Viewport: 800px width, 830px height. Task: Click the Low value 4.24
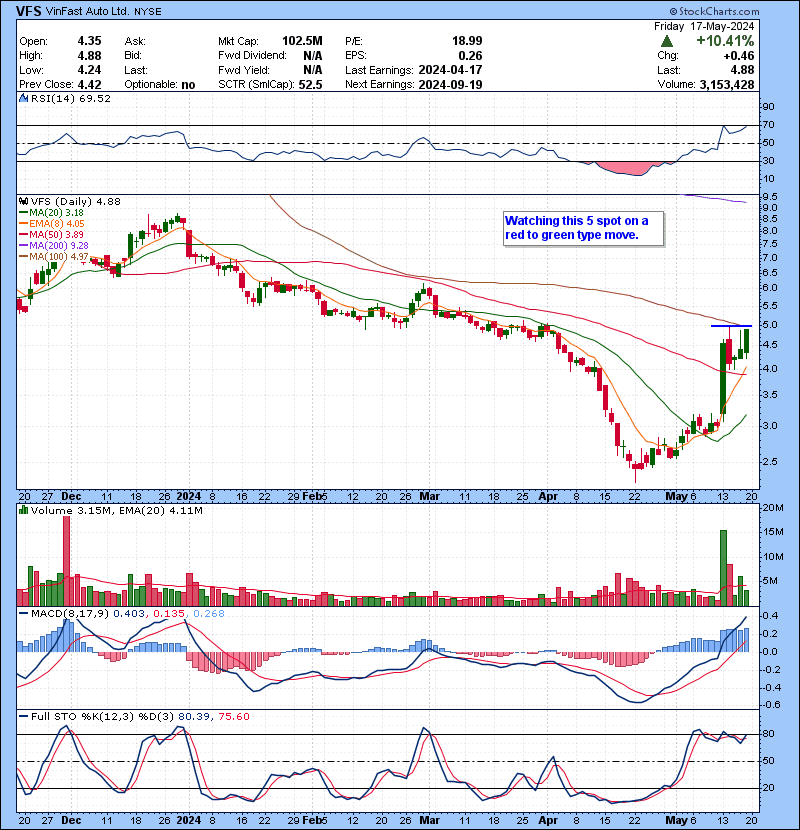coord(89,70)
